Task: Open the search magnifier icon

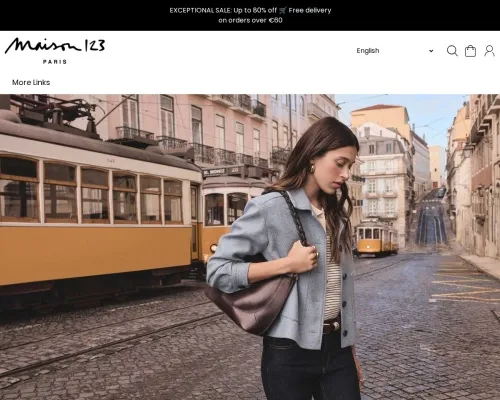Action: pyautogui.click(x=452, y=51)
